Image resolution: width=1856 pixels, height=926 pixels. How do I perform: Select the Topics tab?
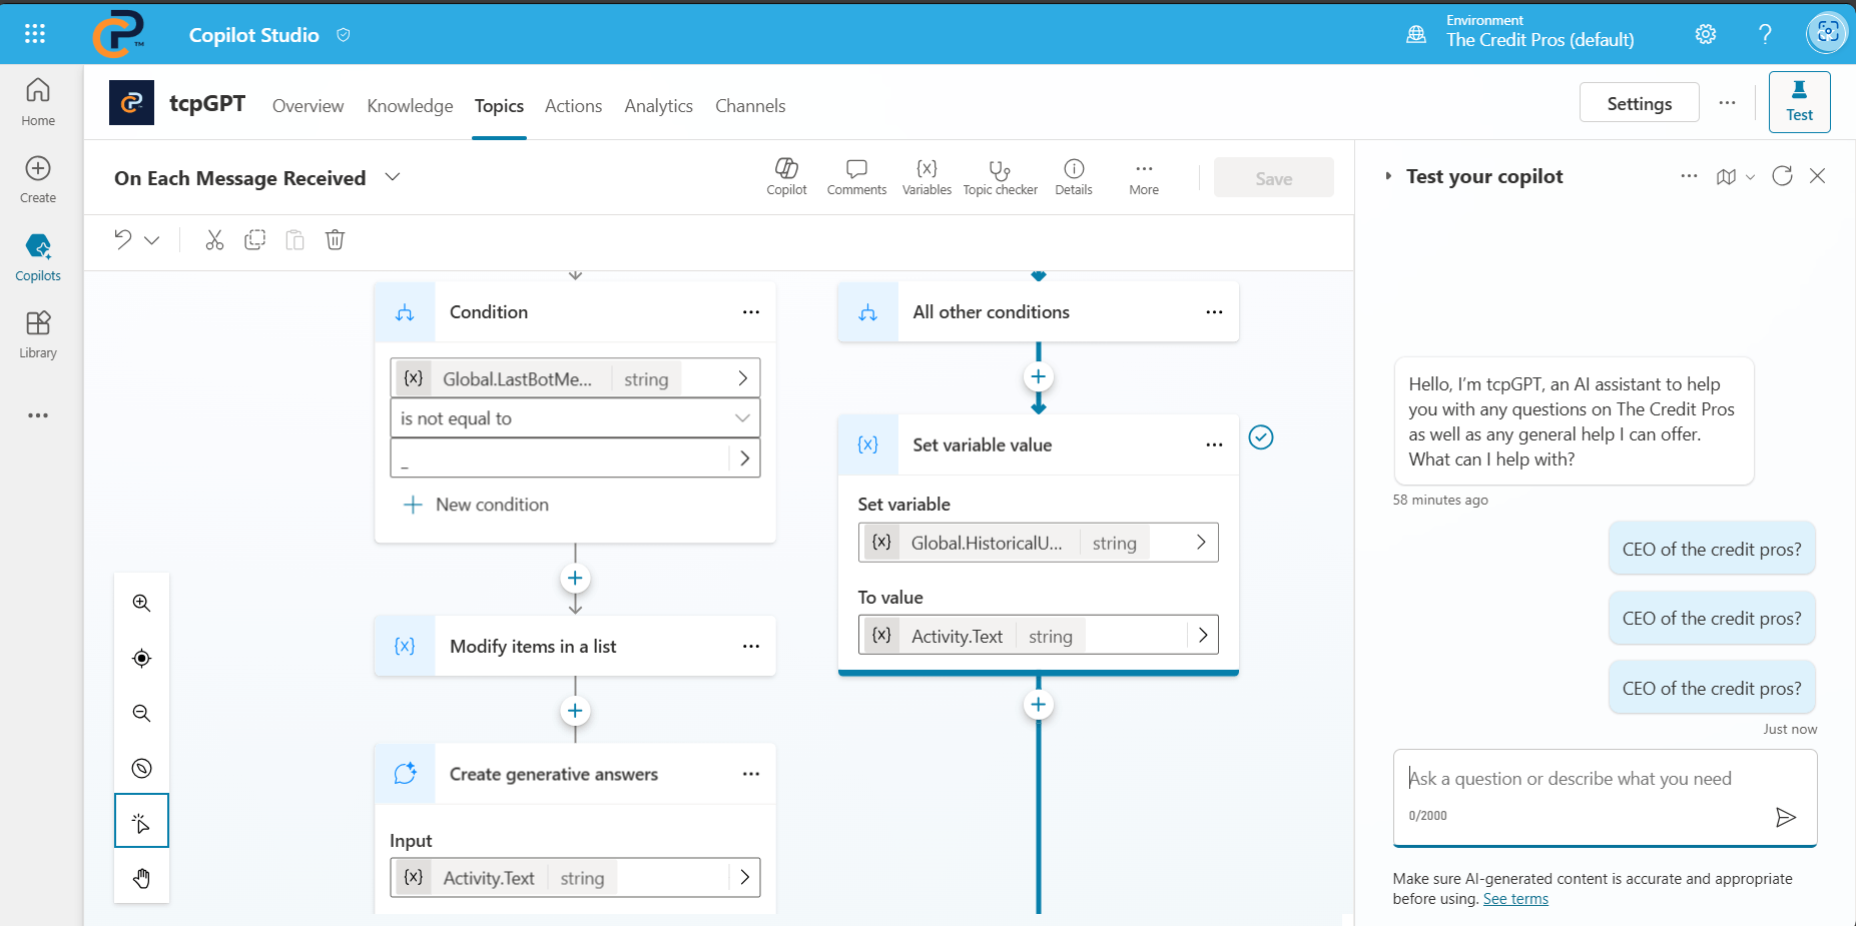[x=499, y=106]
